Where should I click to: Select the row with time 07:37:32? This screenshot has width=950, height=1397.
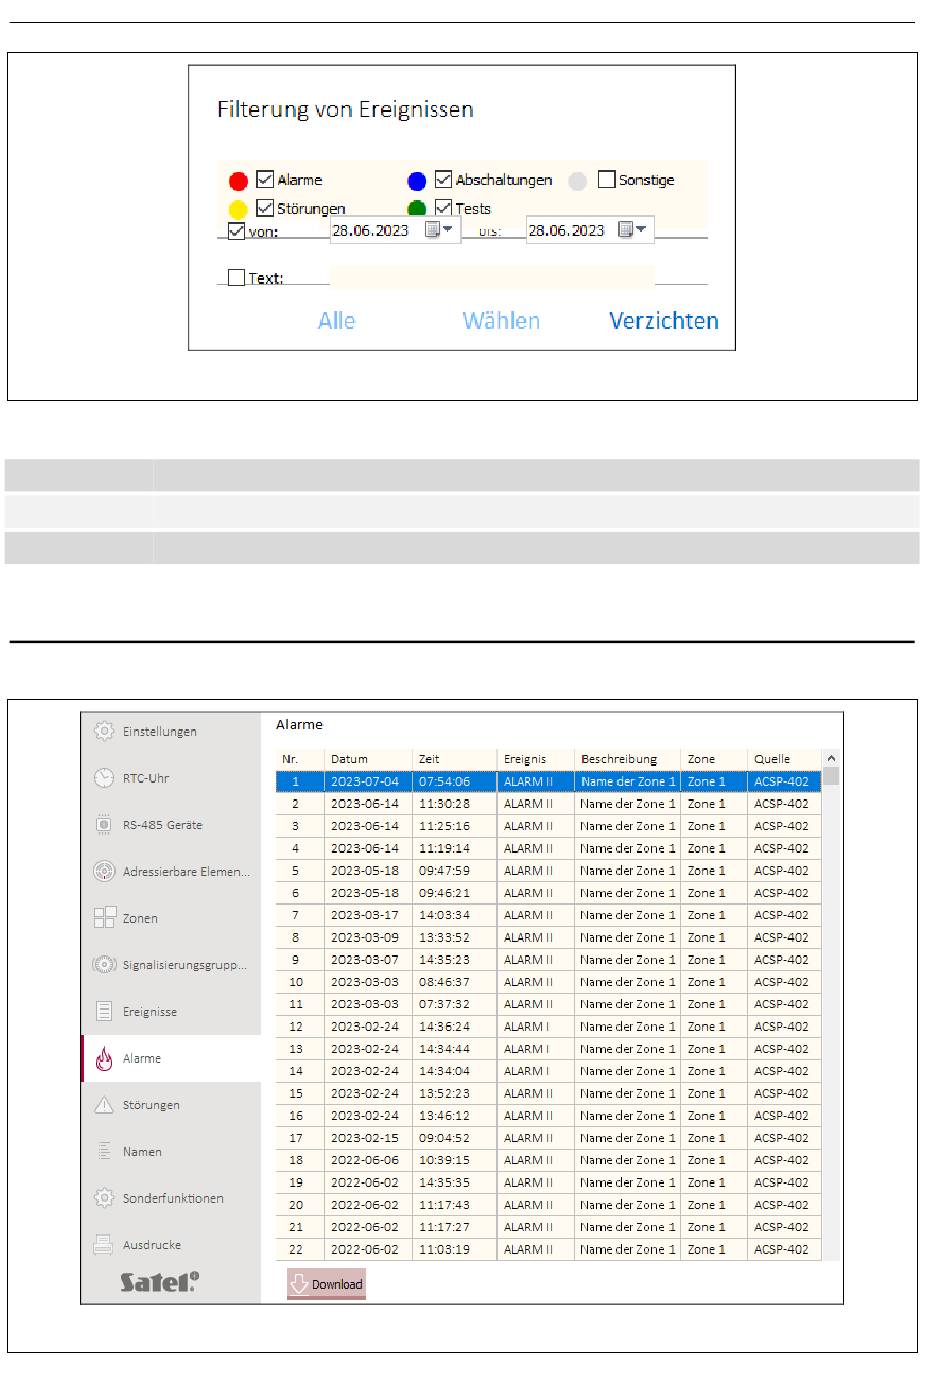pos(548,1004)
